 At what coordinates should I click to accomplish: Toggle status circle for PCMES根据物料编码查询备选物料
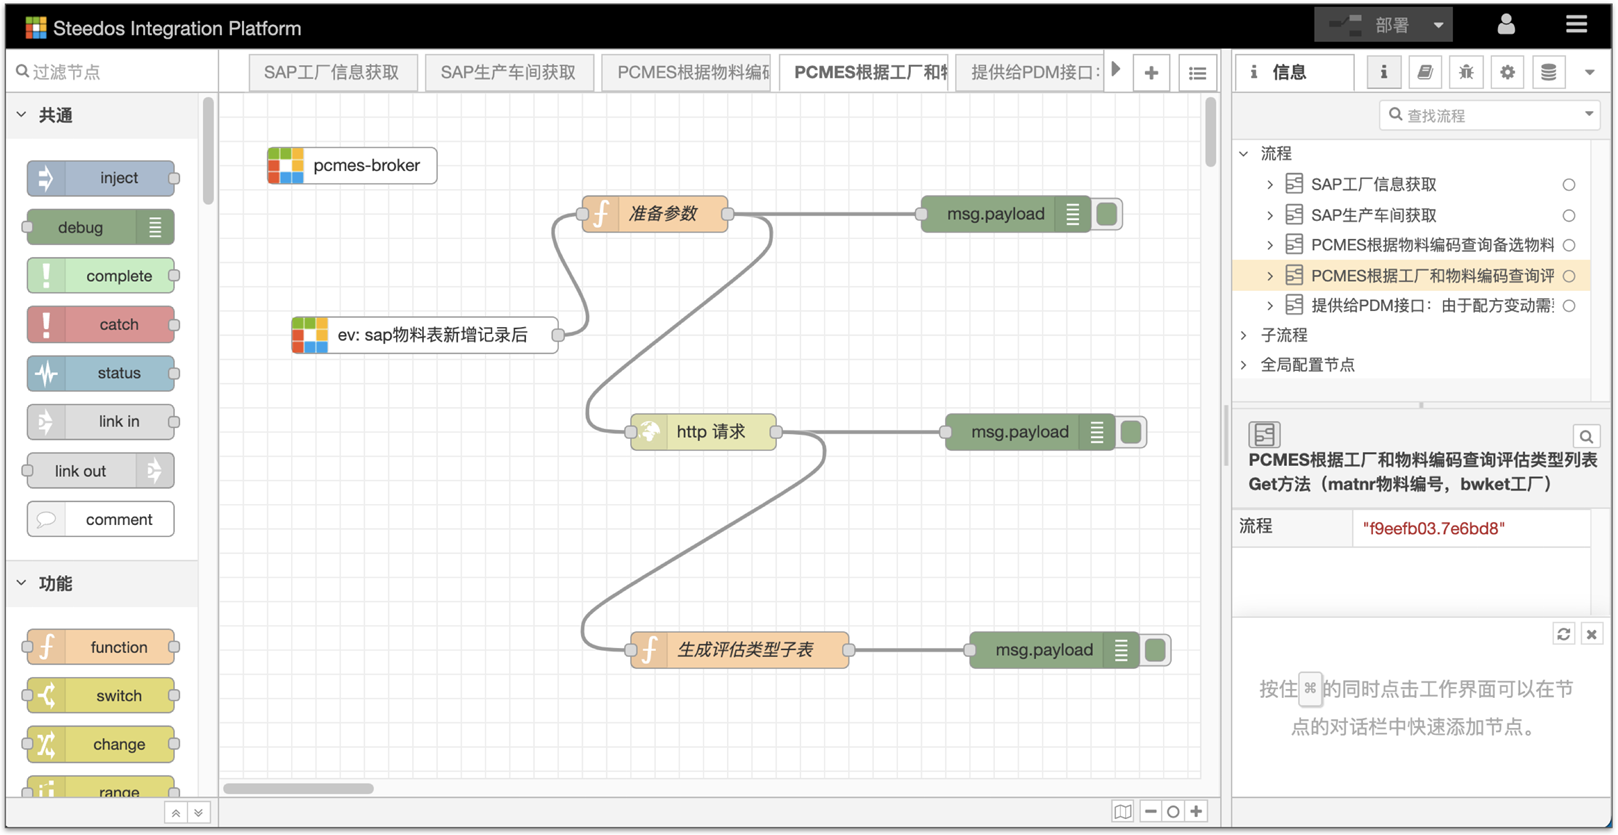click(x=1569, y=245)
